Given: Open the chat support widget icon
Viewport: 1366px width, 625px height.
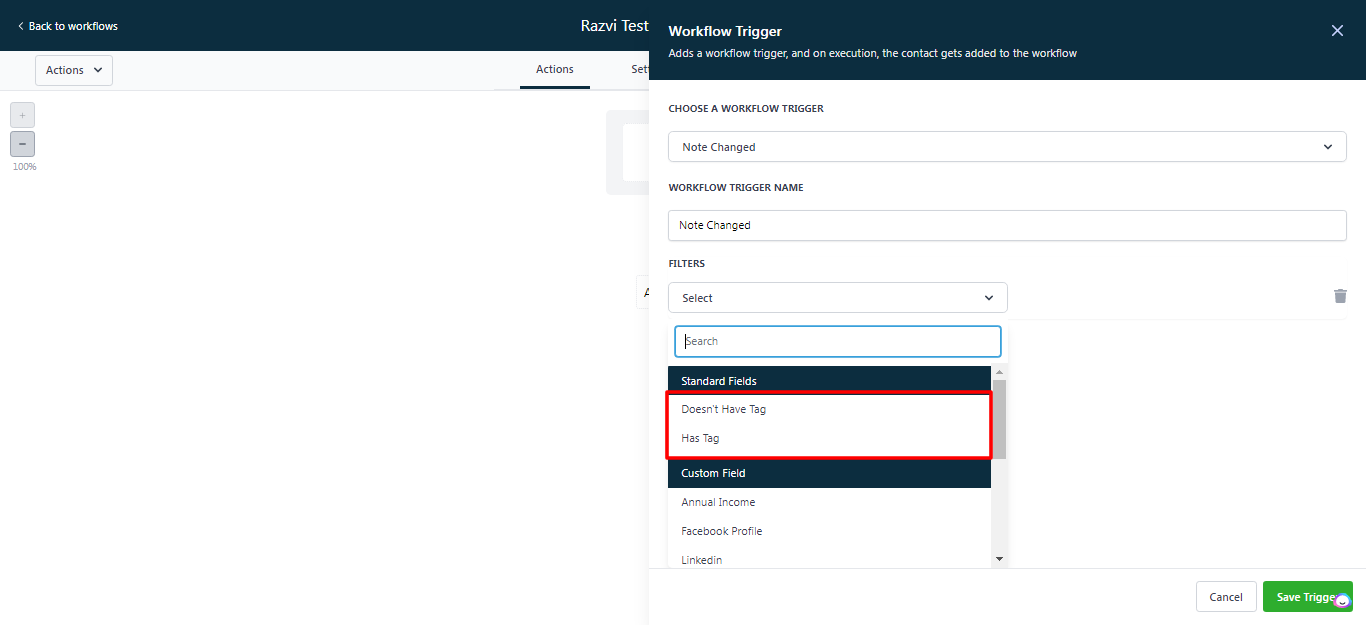Looking at the screenshot, I should [1342, 601].
